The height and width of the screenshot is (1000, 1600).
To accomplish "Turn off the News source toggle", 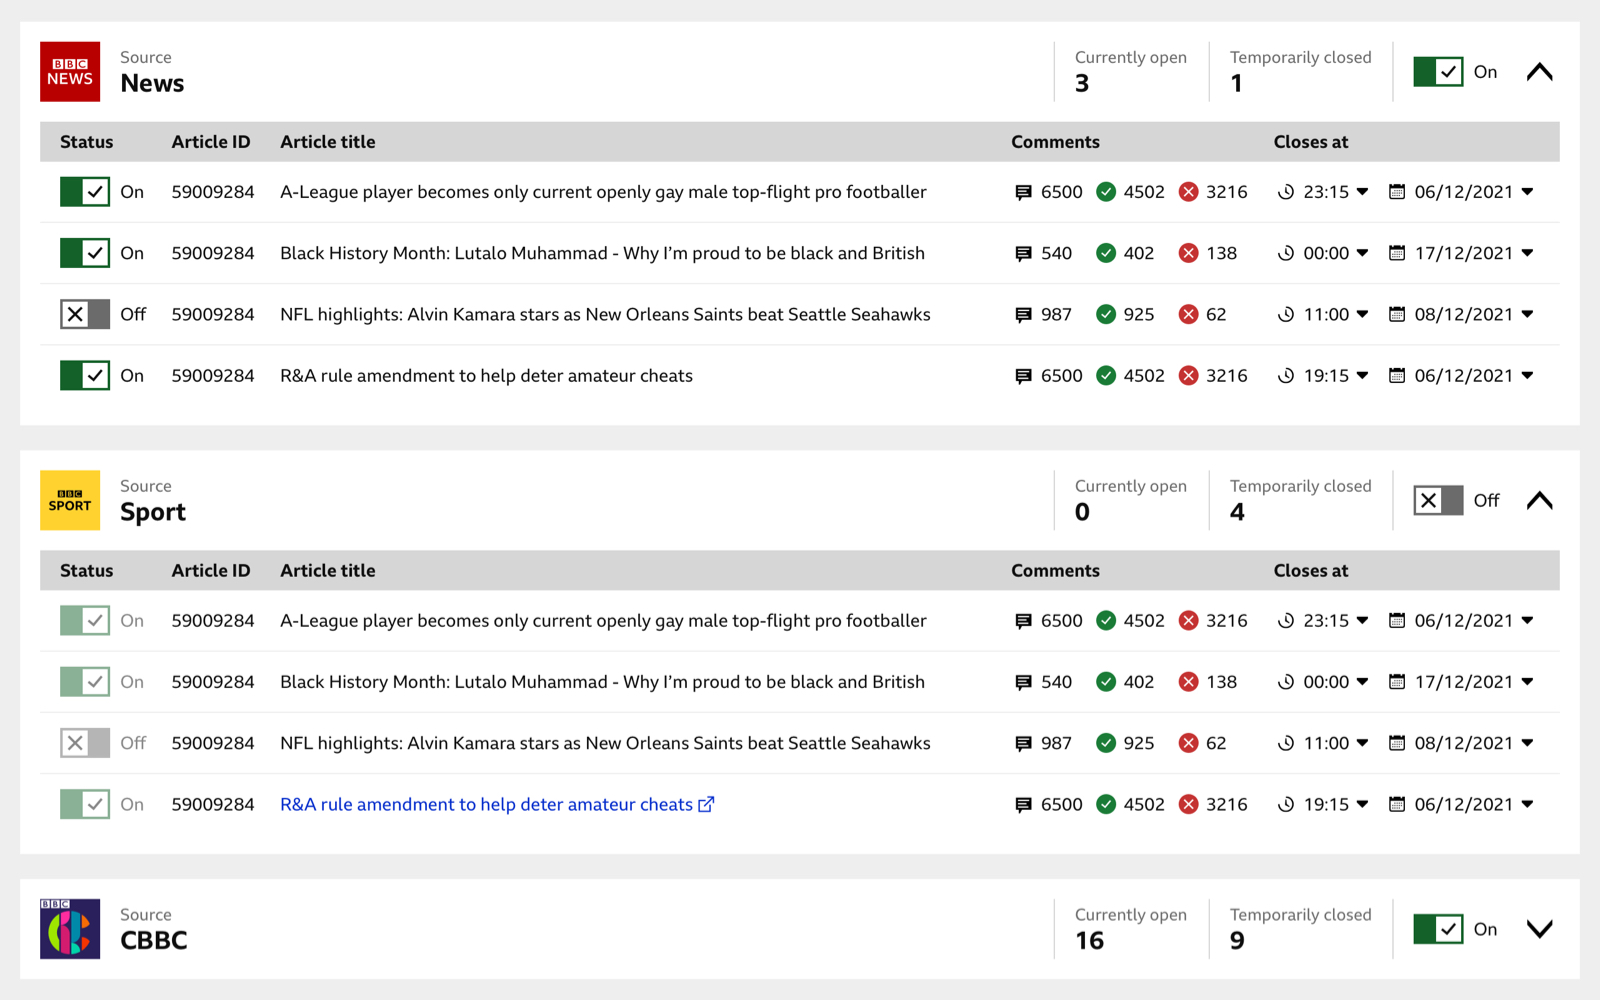I will pos(1438,72).
